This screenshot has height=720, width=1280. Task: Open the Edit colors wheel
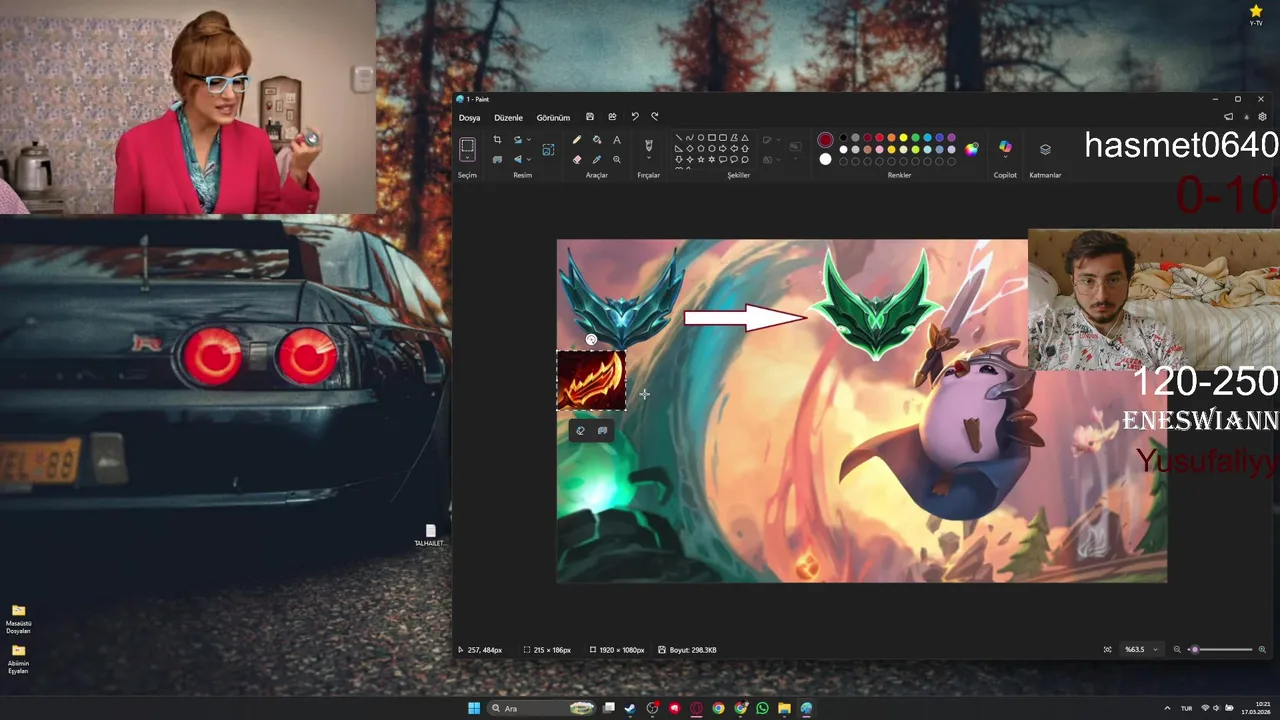pos(971,149)
